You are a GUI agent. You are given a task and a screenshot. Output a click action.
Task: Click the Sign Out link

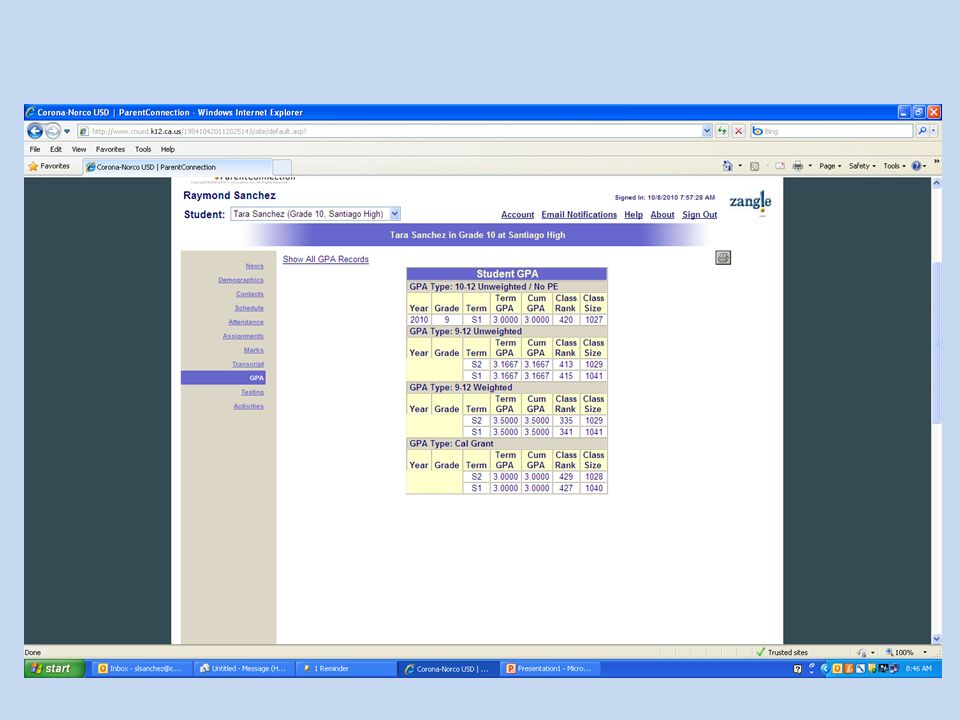[x=700, y=215]
